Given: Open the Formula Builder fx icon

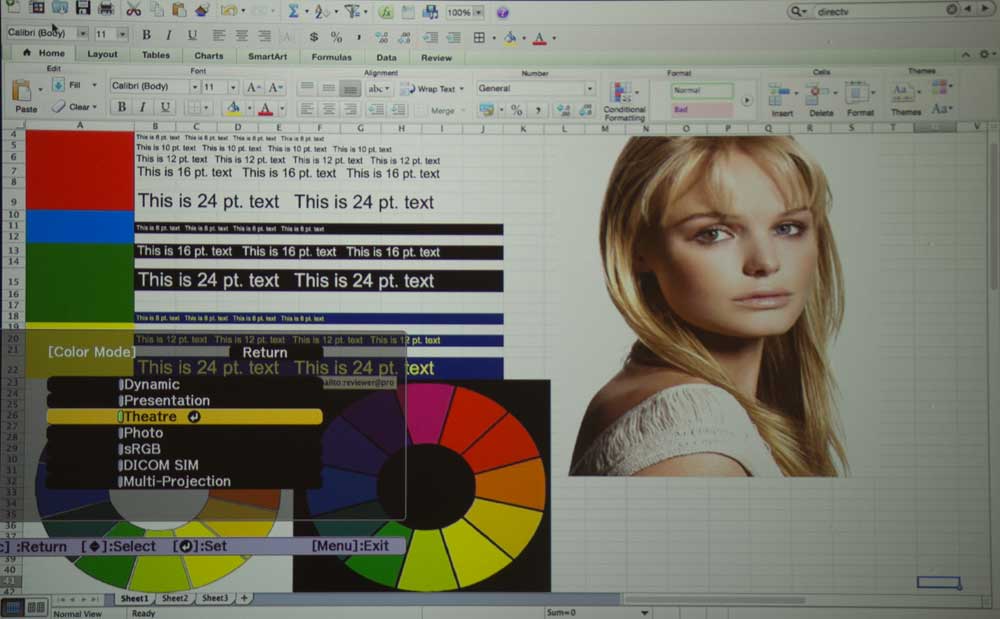Looking at the screenshot, I should [x=385, y=12].
